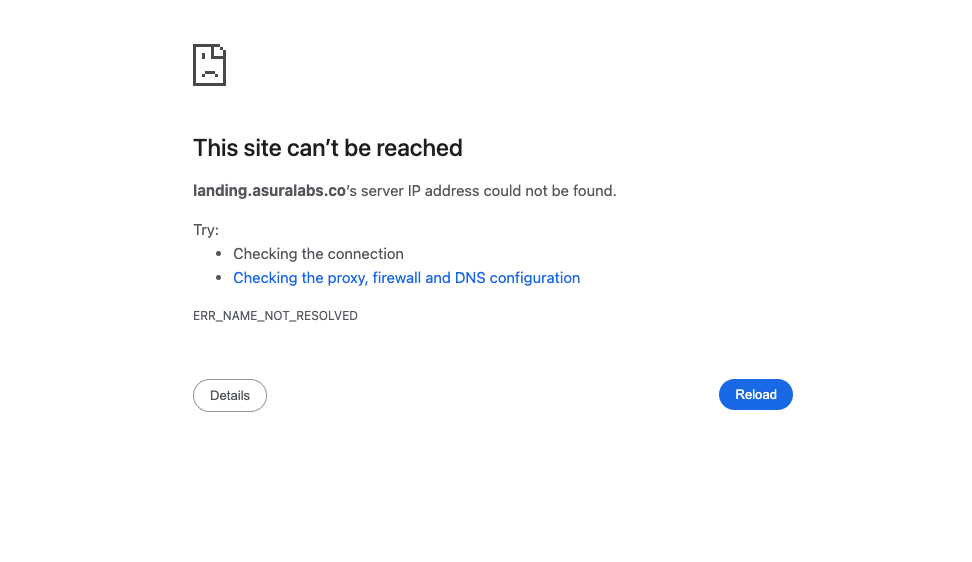Click the word 'firewall' in the blue link
The height and width of the screenshot is (562, 972).
[397, 278]
